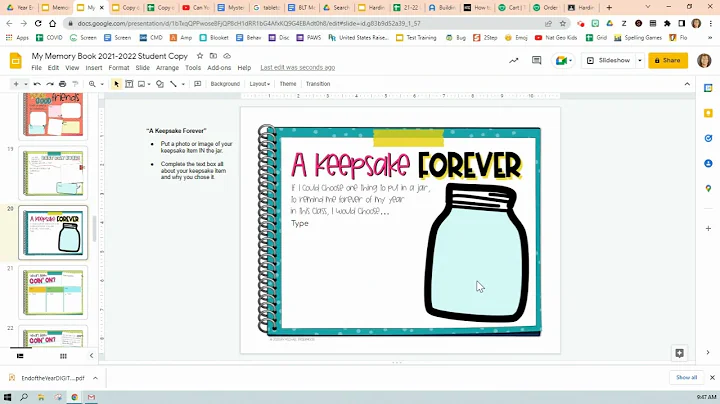The width and height of the screenshot is (720, 404).
Task: Undo the last action
Action: point(37,84)
